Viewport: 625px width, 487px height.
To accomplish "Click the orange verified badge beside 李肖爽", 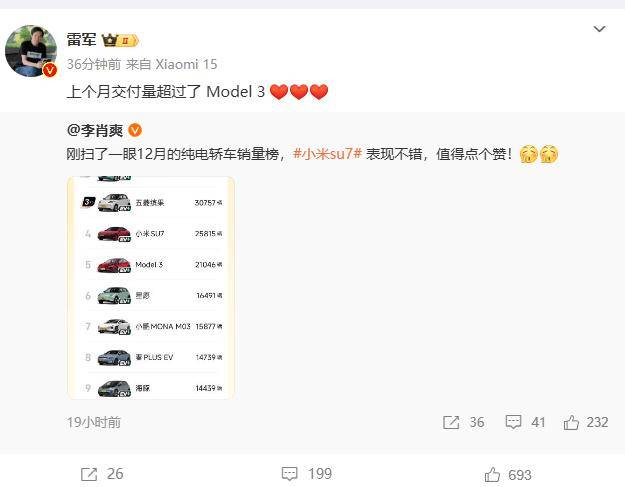I will [135, 130].
